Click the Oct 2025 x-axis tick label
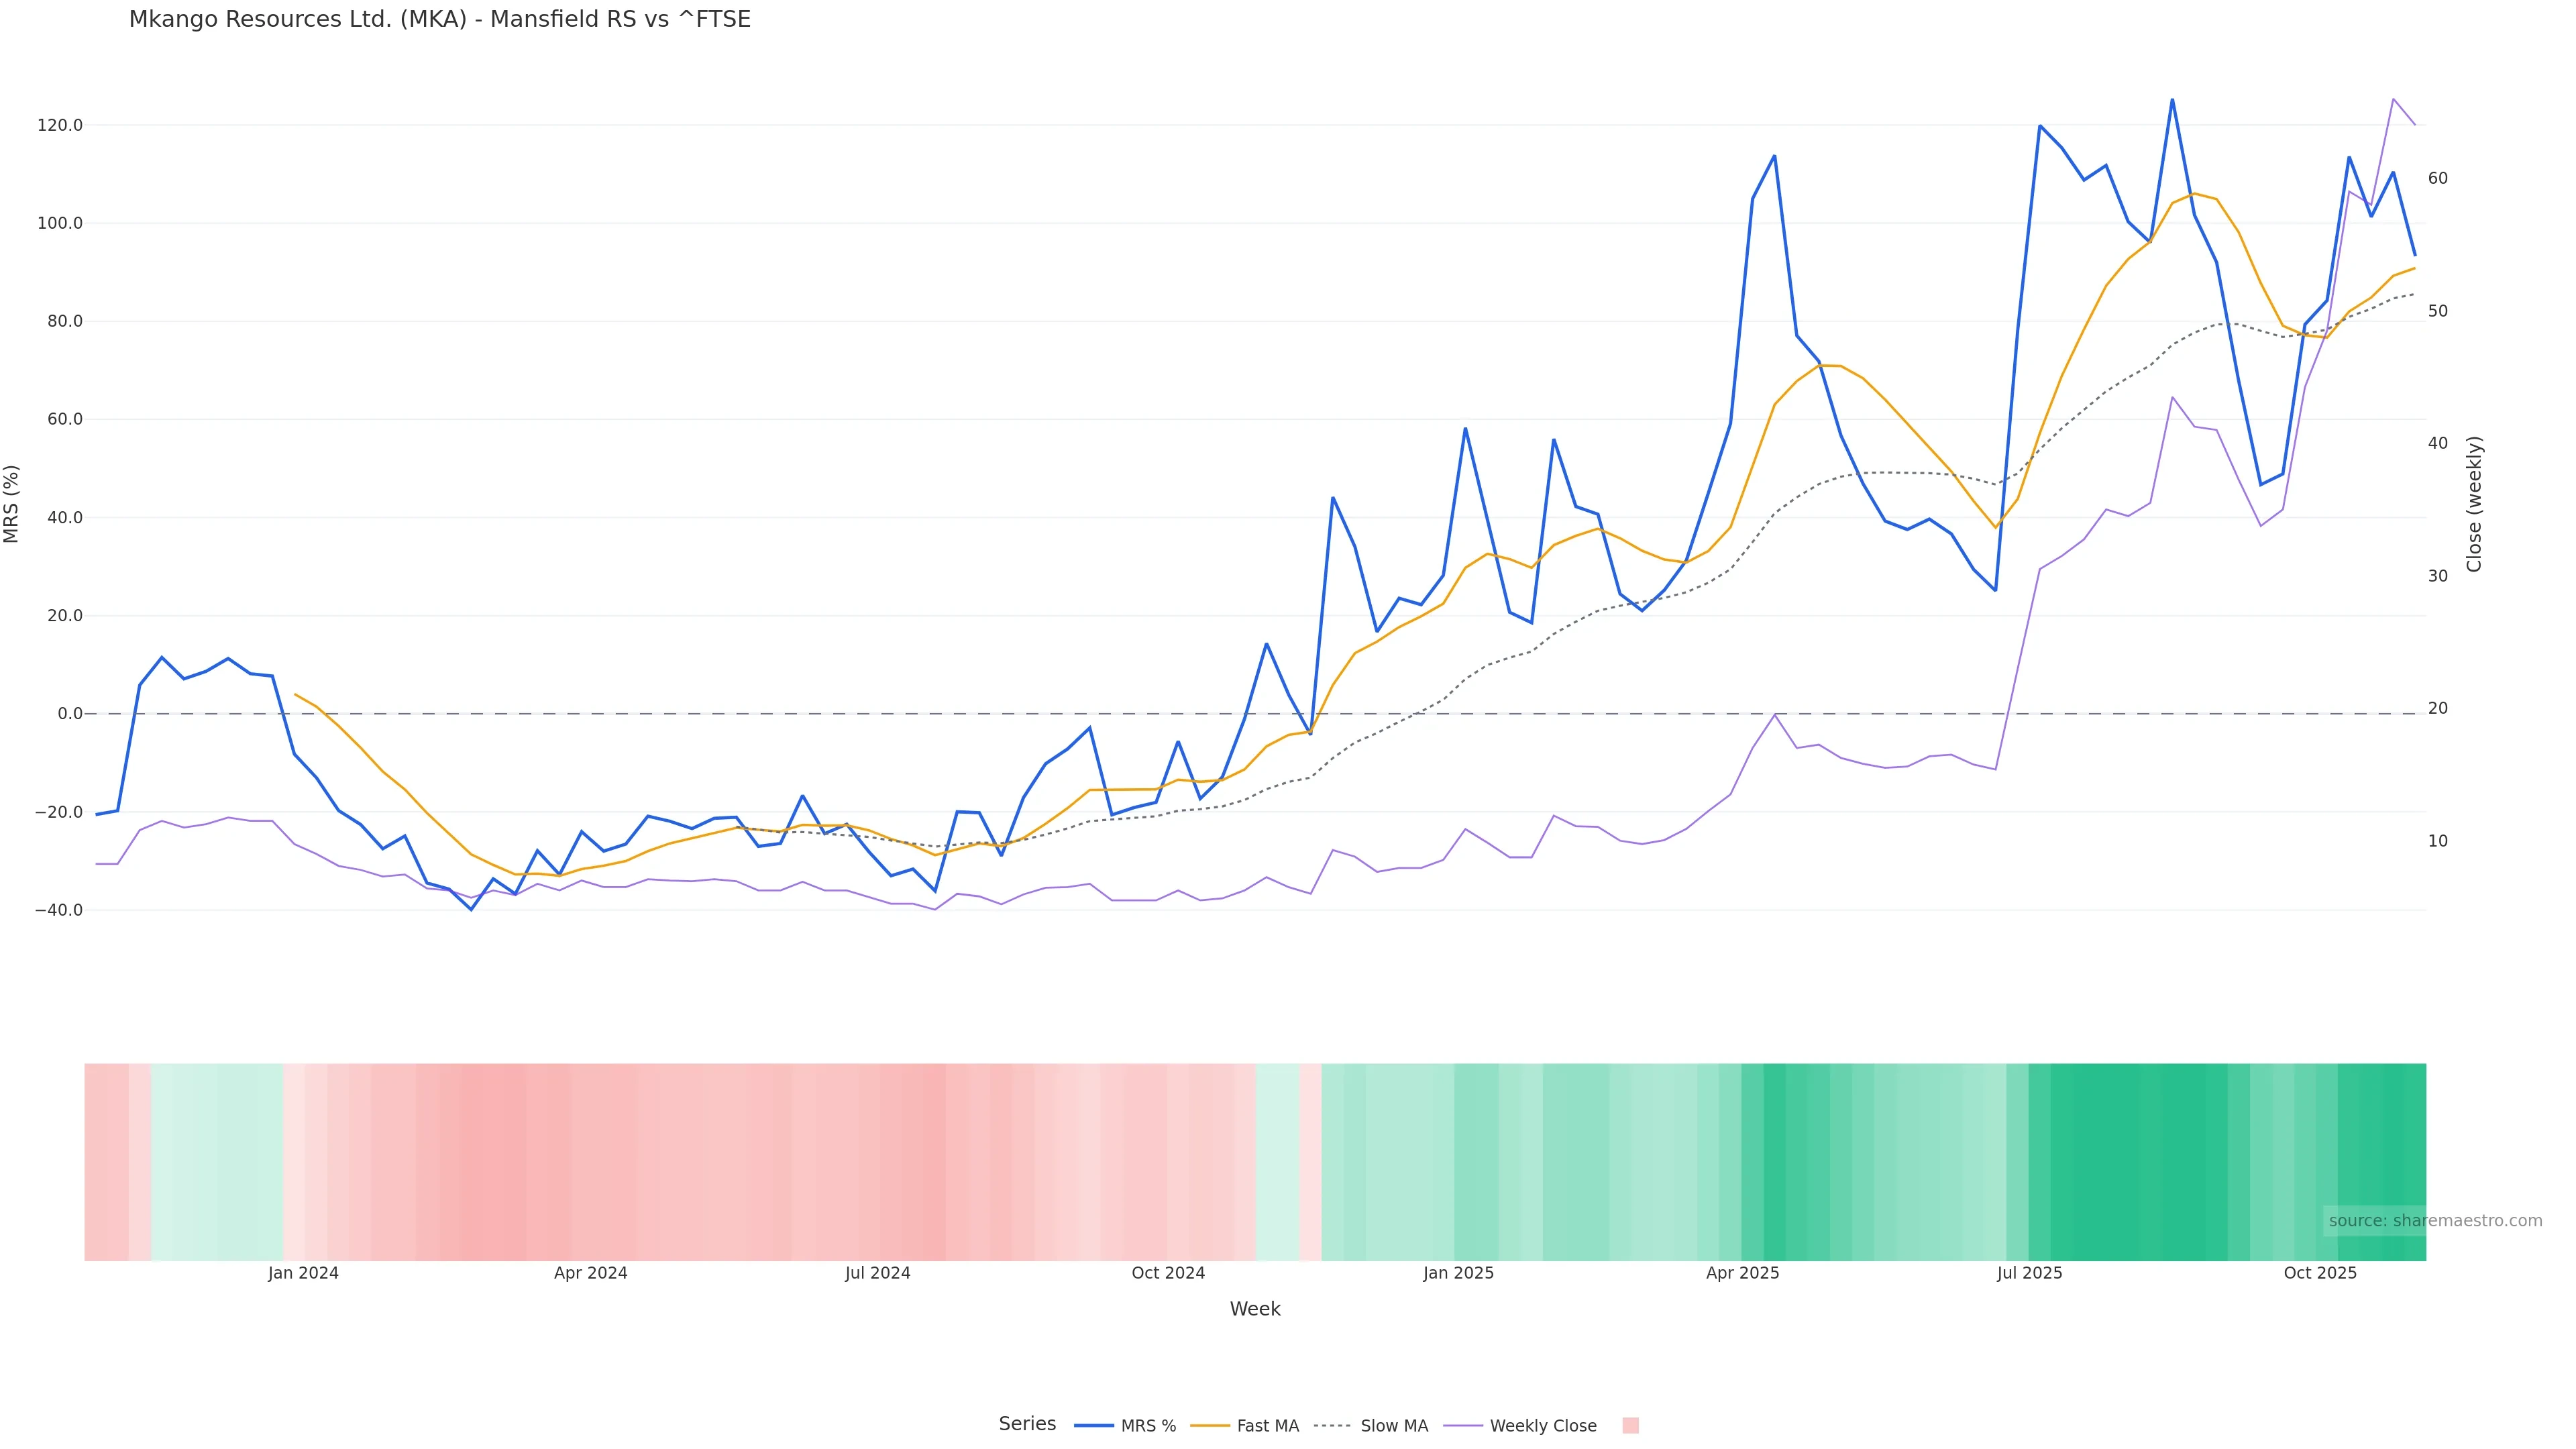The image size is (2576, 1449). 2319,1274
